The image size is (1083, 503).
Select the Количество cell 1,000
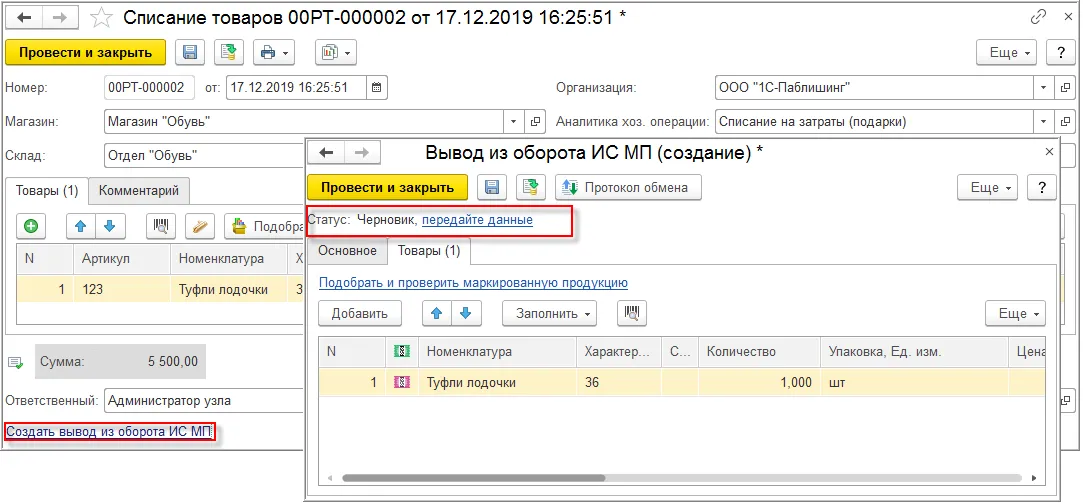[x=759, y=382]
